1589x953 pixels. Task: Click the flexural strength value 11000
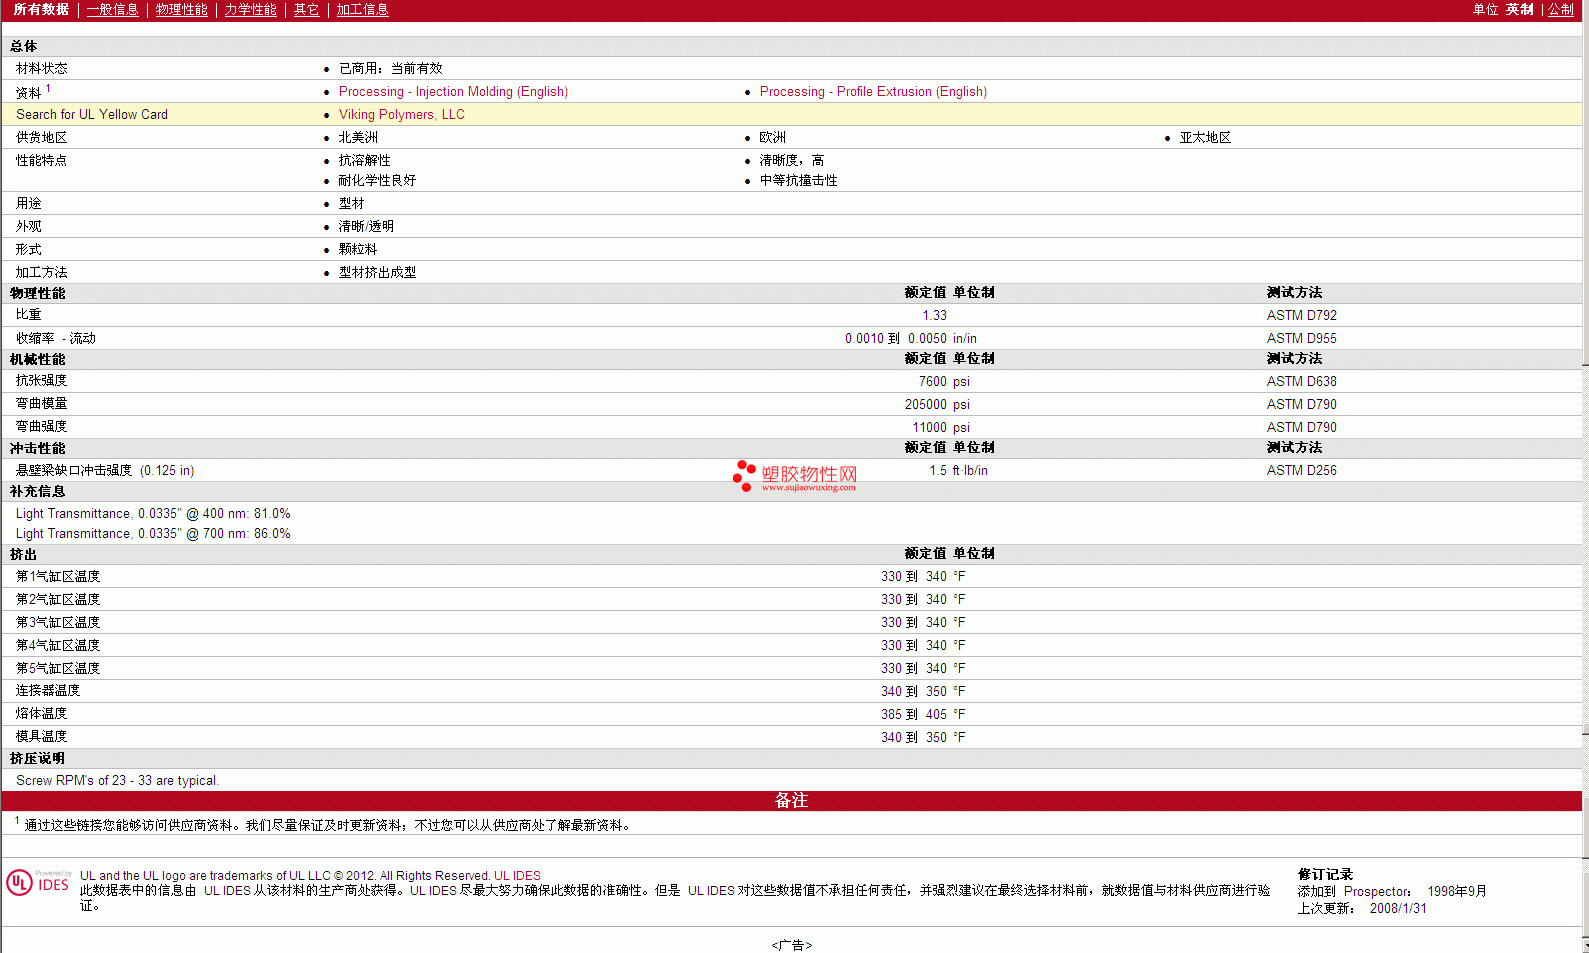pos(929,427)
